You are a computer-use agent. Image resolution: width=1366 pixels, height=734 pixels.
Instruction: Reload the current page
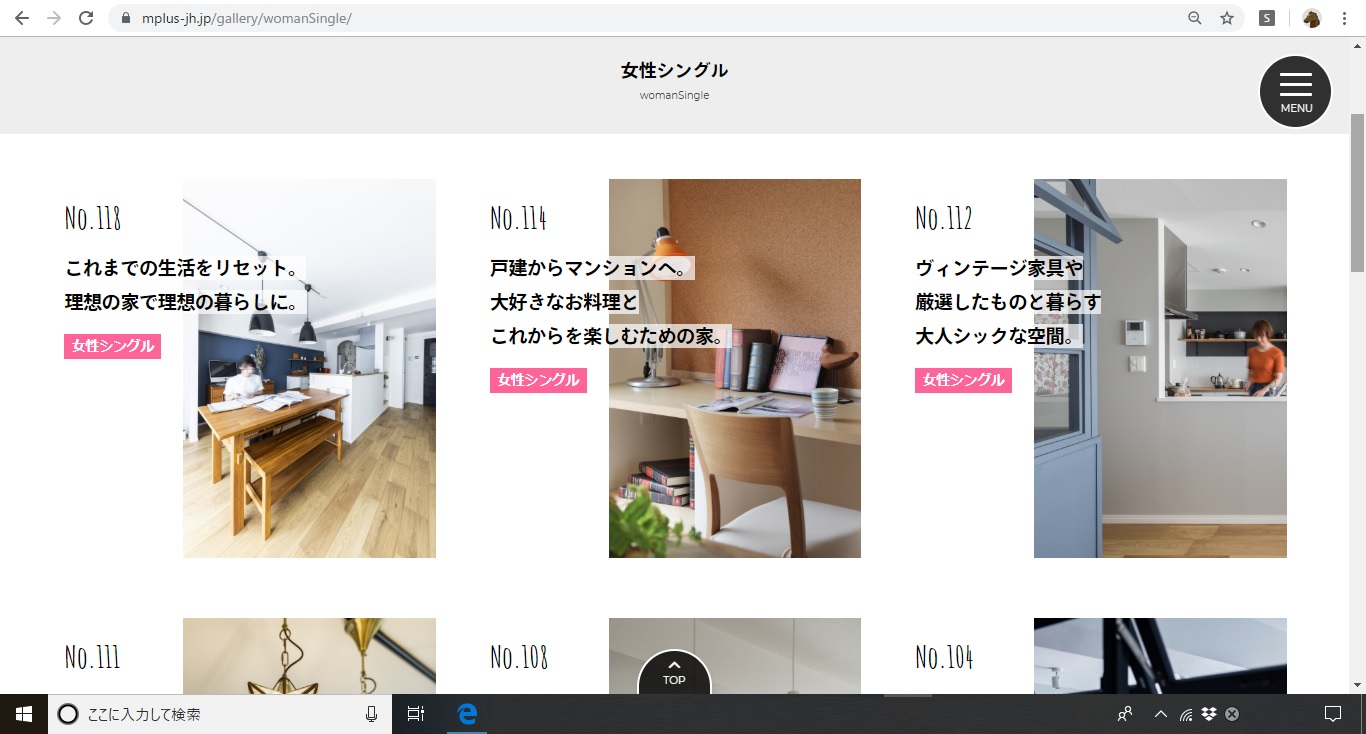86,18
